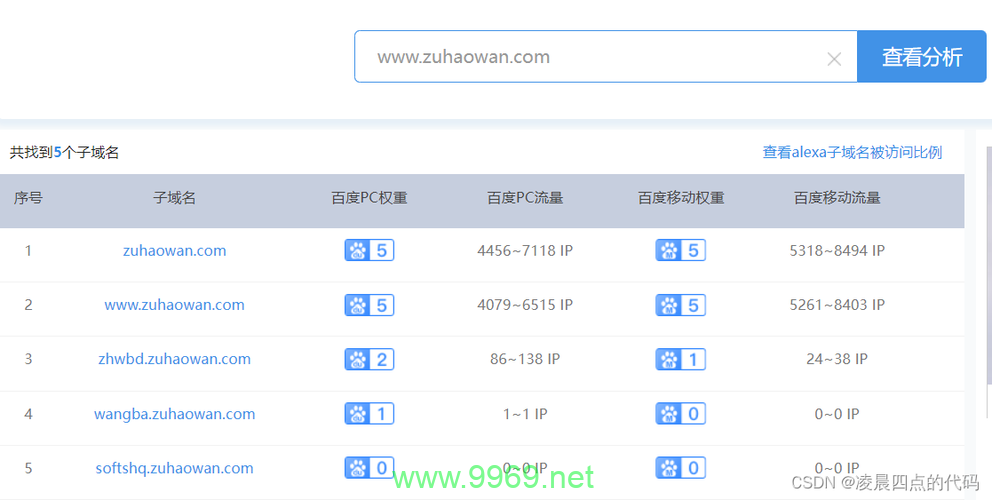Select the 4456~7118 IP traffic cell
The image size is (992, 500).
tap(525, 251)
